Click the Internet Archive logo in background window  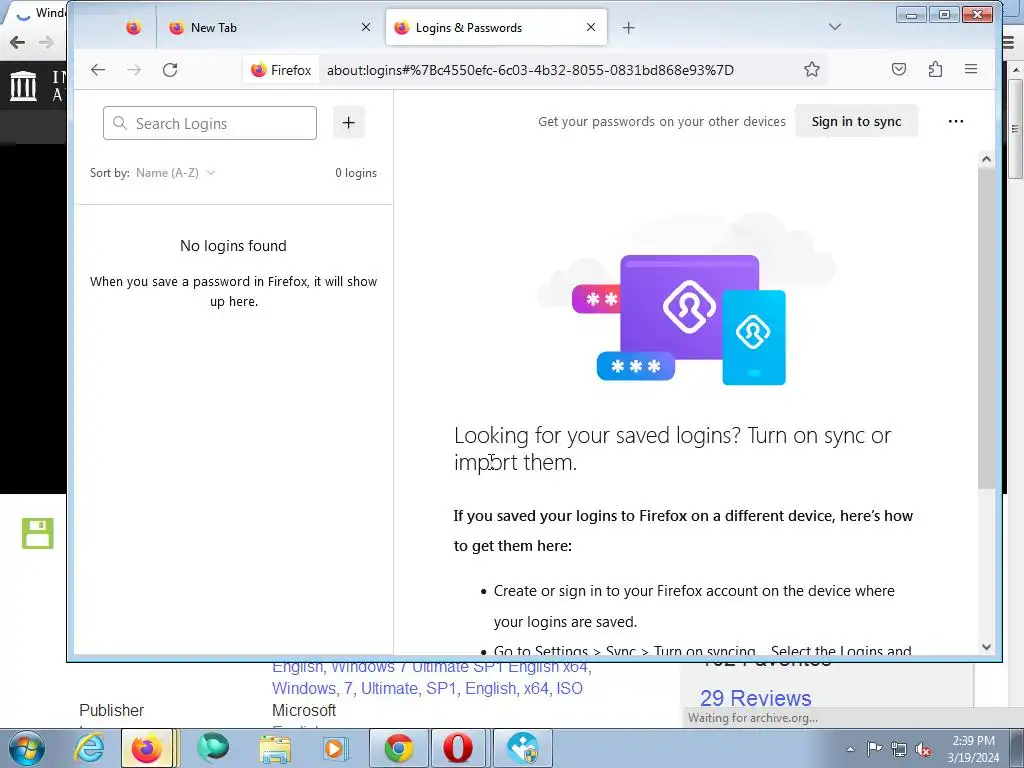coord(24,86)
